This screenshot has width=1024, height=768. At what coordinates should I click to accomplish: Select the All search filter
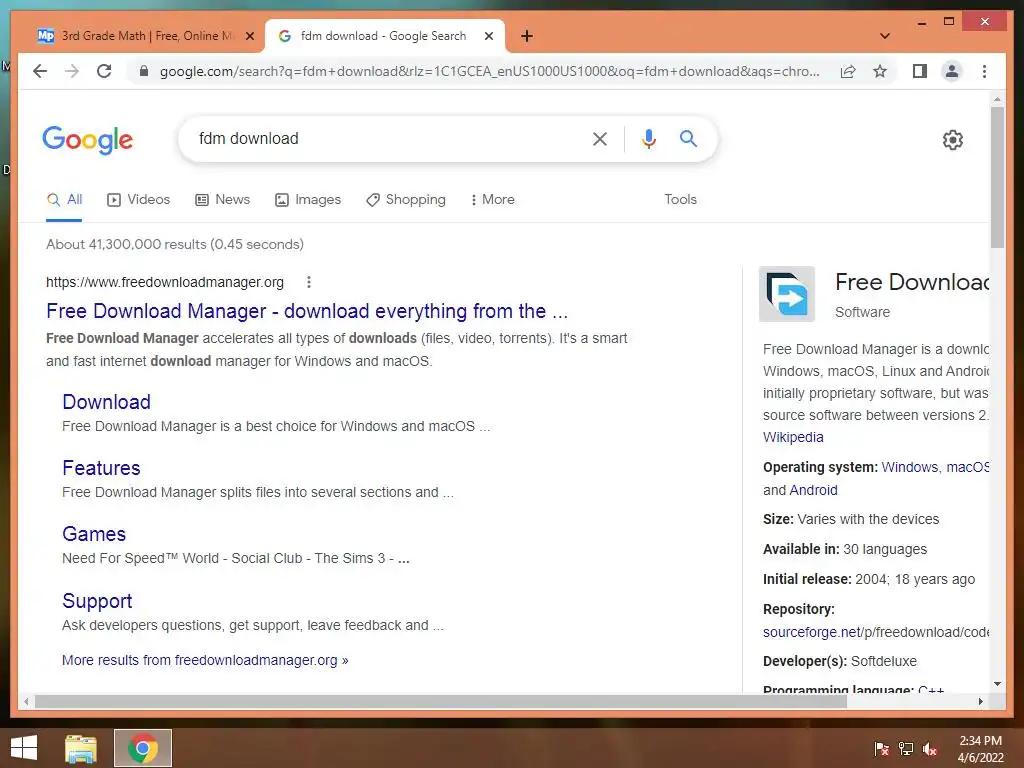pos(64,200)
